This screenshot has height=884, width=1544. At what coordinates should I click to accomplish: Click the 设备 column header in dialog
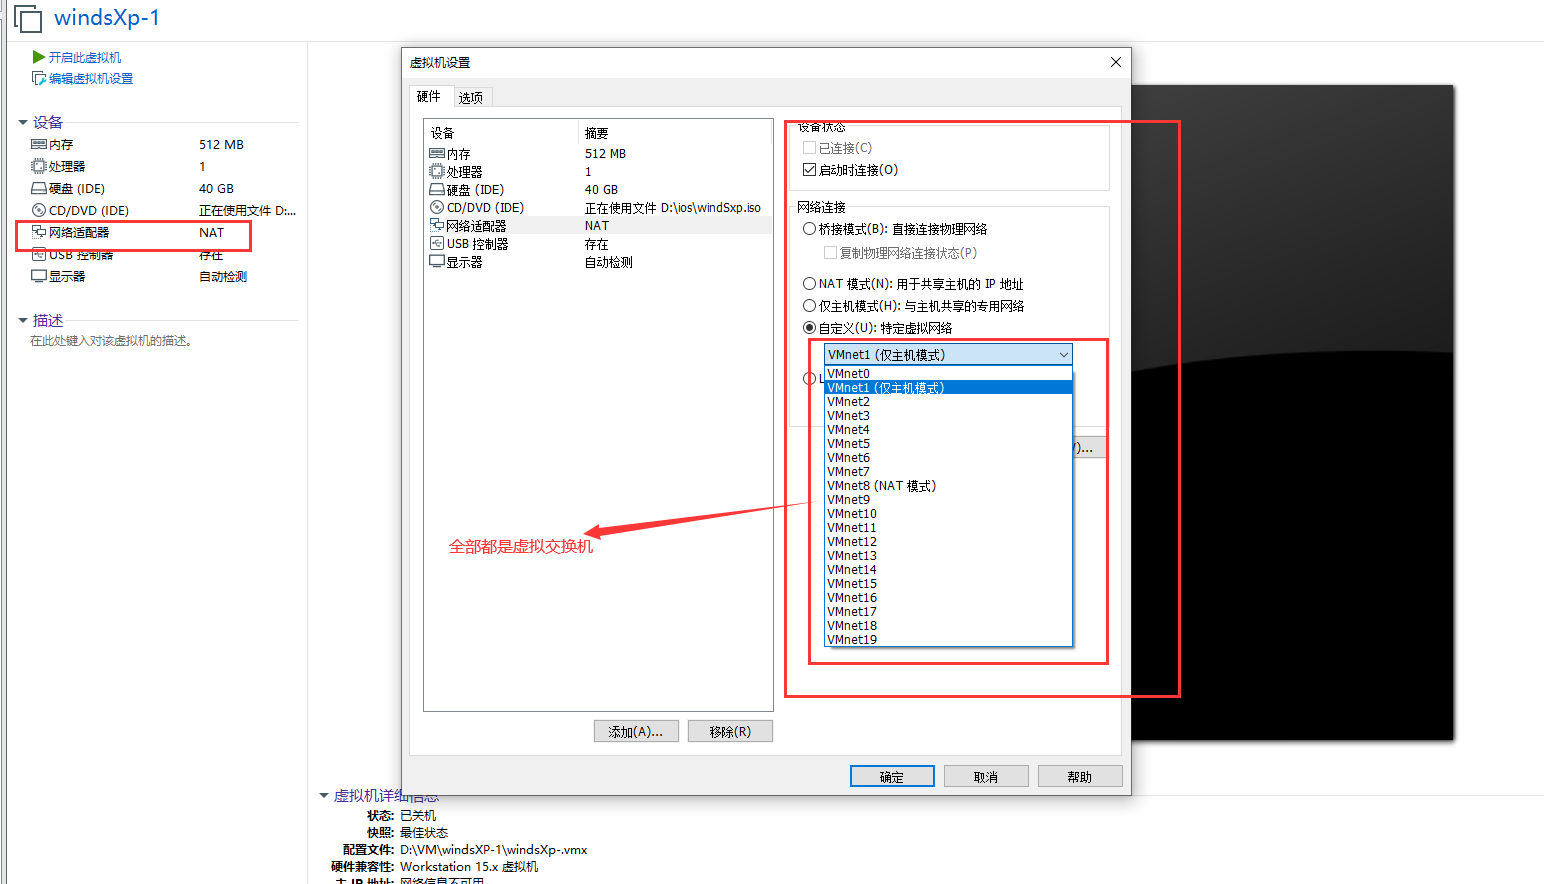[502, 133]
